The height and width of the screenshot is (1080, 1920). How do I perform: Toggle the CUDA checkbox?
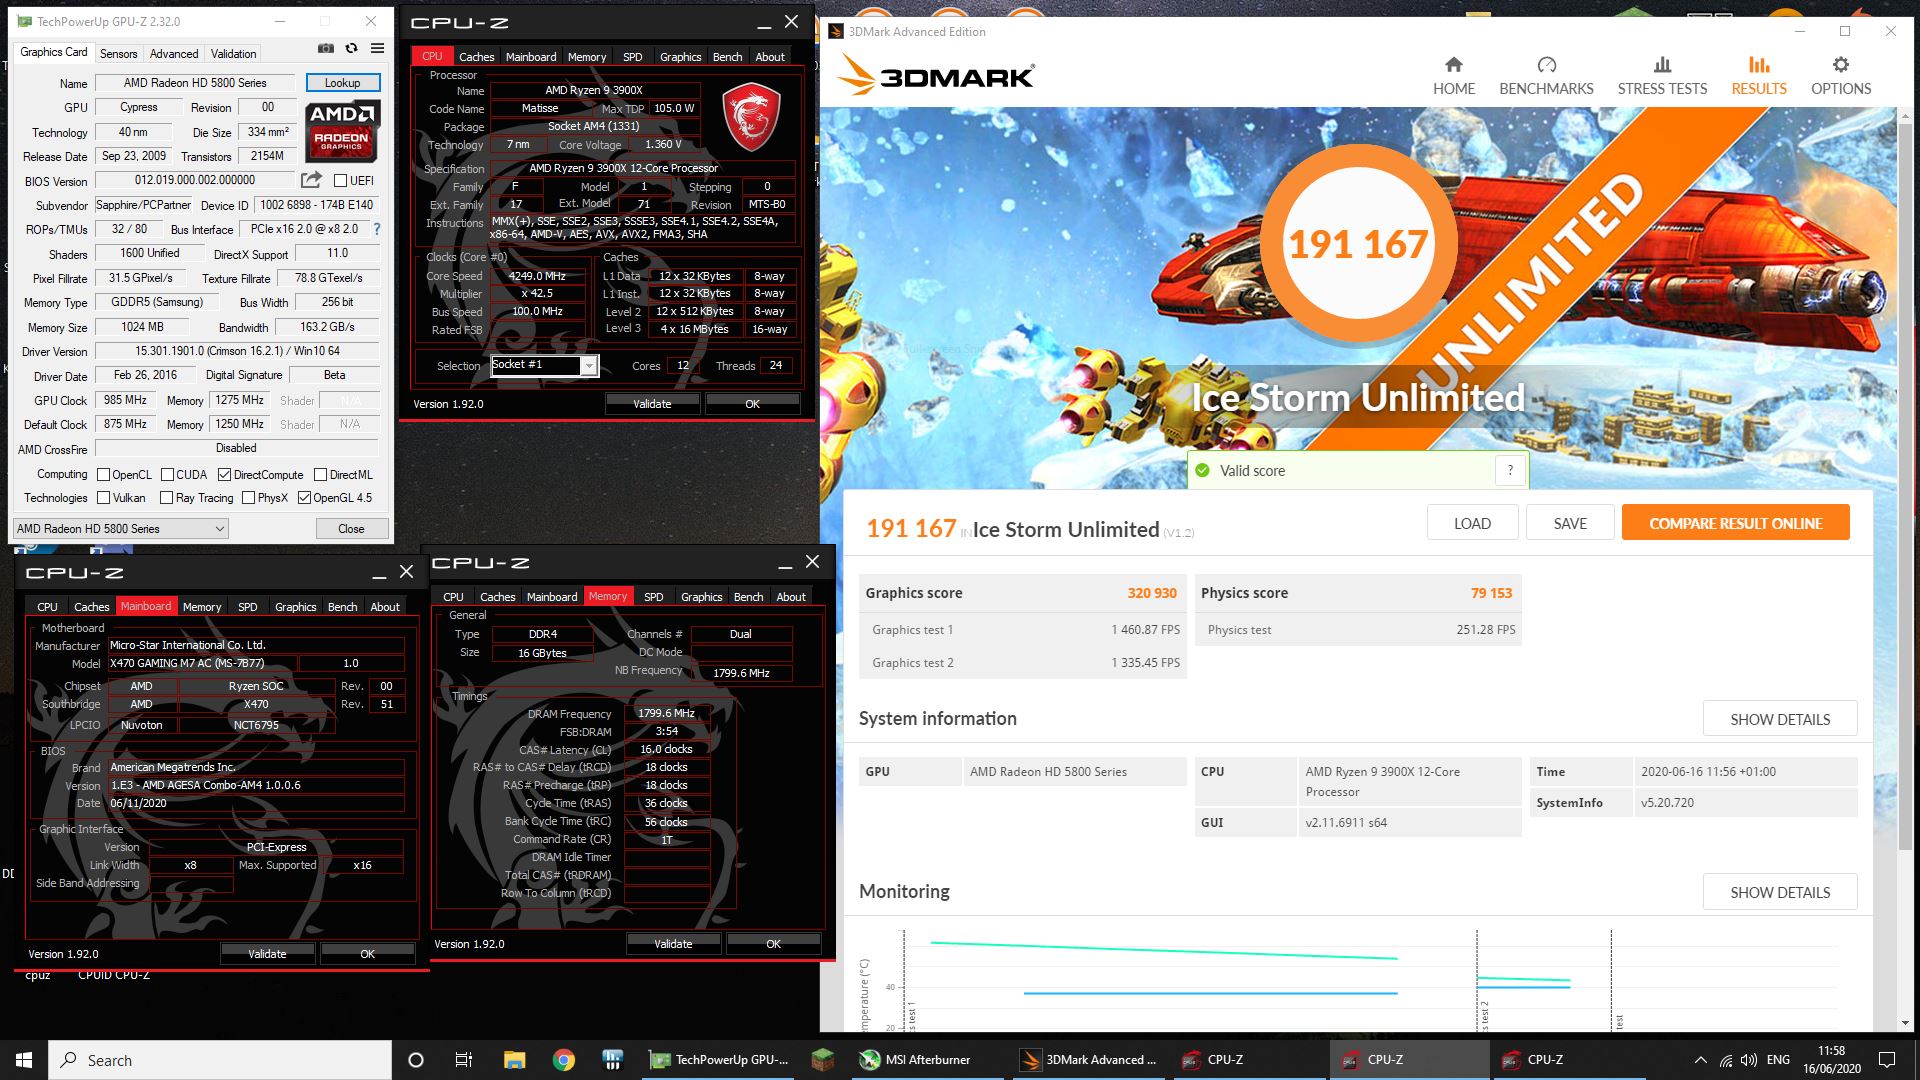point(167,475)
